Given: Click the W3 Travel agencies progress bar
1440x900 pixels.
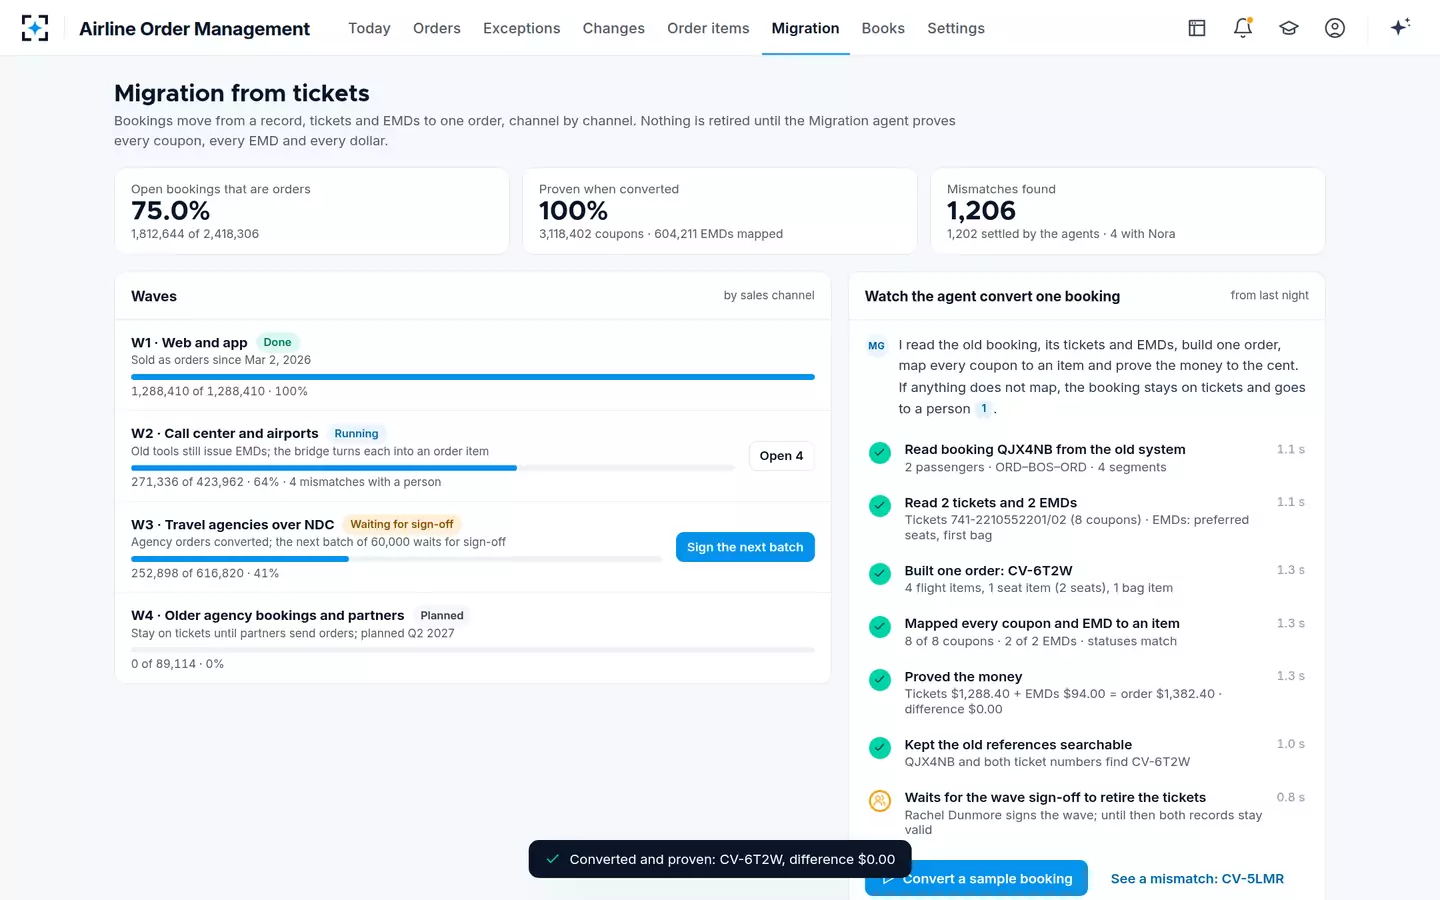Looking at the screenshot, I should 397,559.
